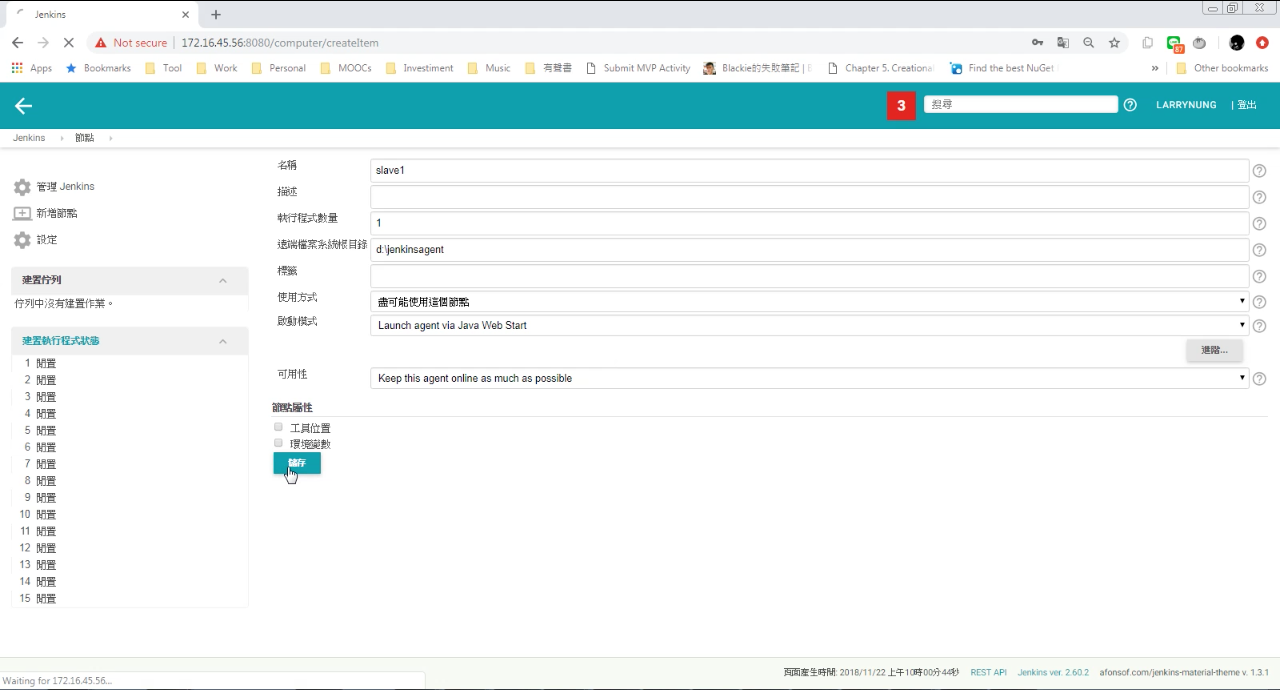
Task: Enable the 環境變數 checkbox
Action: coord(279,443)
